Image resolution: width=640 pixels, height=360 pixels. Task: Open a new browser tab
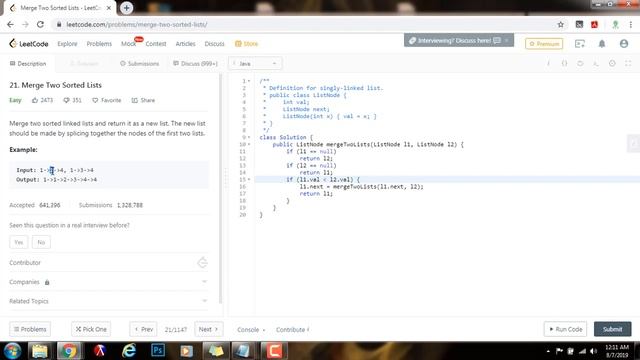127,8
